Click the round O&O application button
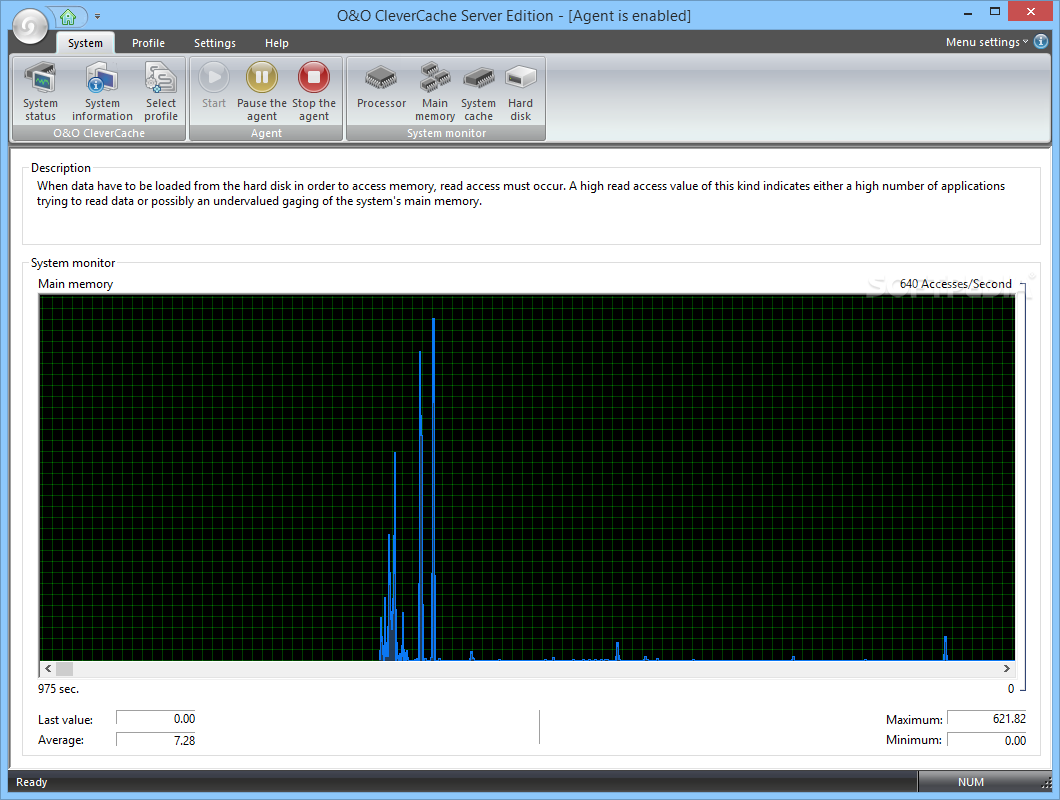1060x800 pixels. (30, 26)
